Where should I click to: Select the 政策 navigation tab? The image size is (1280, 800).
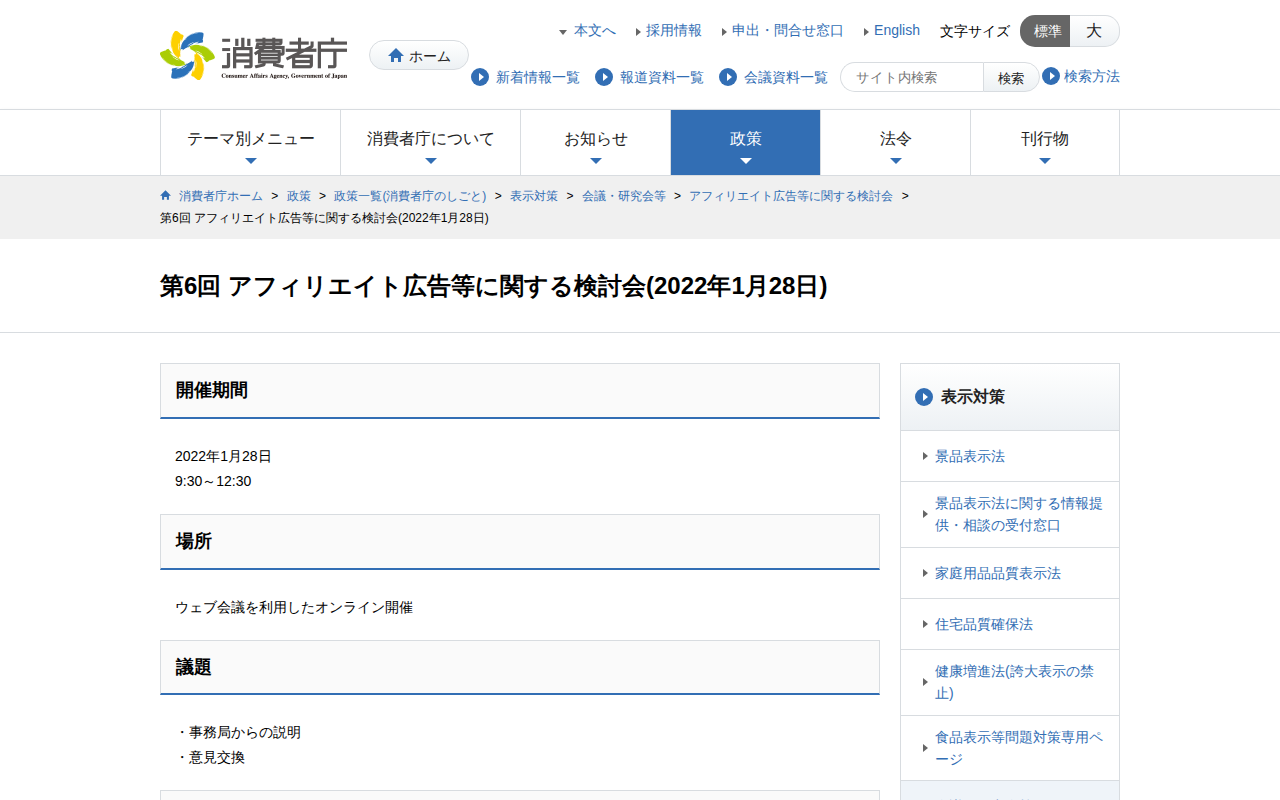click(x=745, y=142)
